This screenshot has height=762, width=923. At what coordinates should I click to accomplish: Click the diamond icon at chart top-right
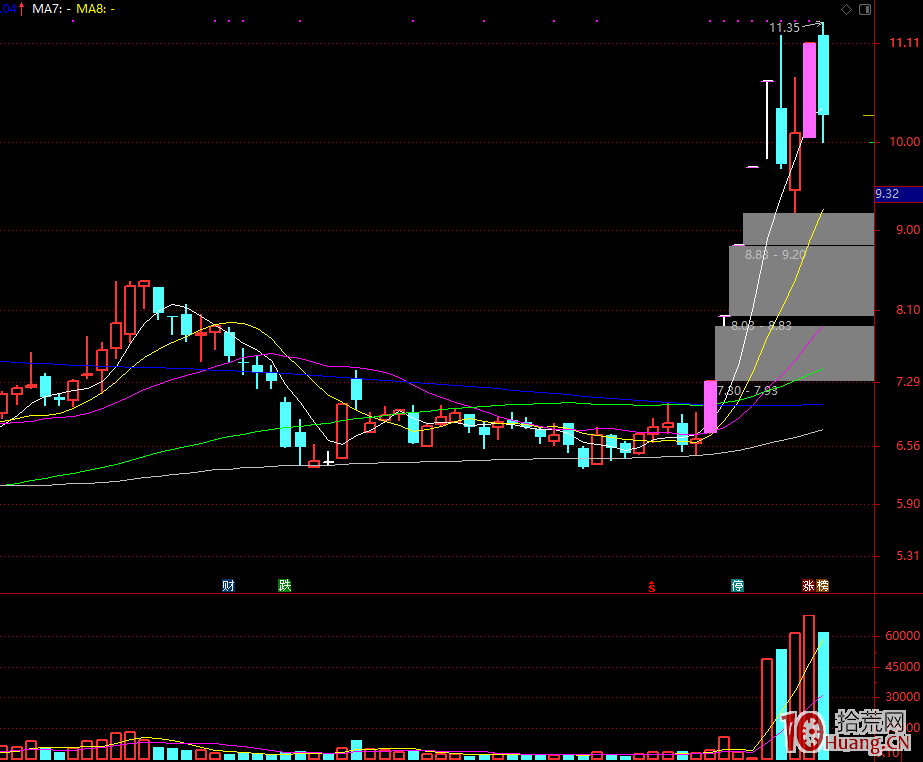846,9
